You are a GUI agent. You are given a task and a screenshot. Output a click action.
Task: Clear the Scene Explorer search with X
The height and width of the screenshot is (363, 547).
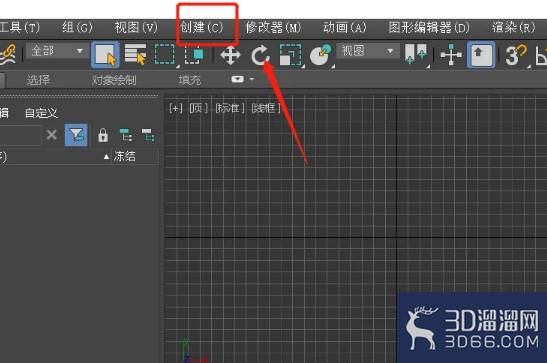pos(52,135)
